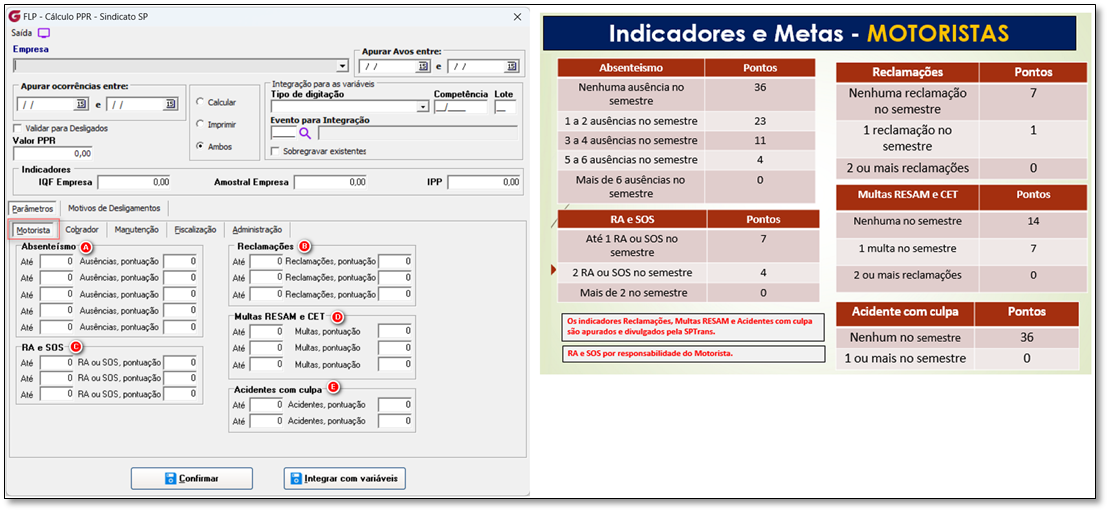Open Motivos de Desligamentos tab

pos(114,209)
